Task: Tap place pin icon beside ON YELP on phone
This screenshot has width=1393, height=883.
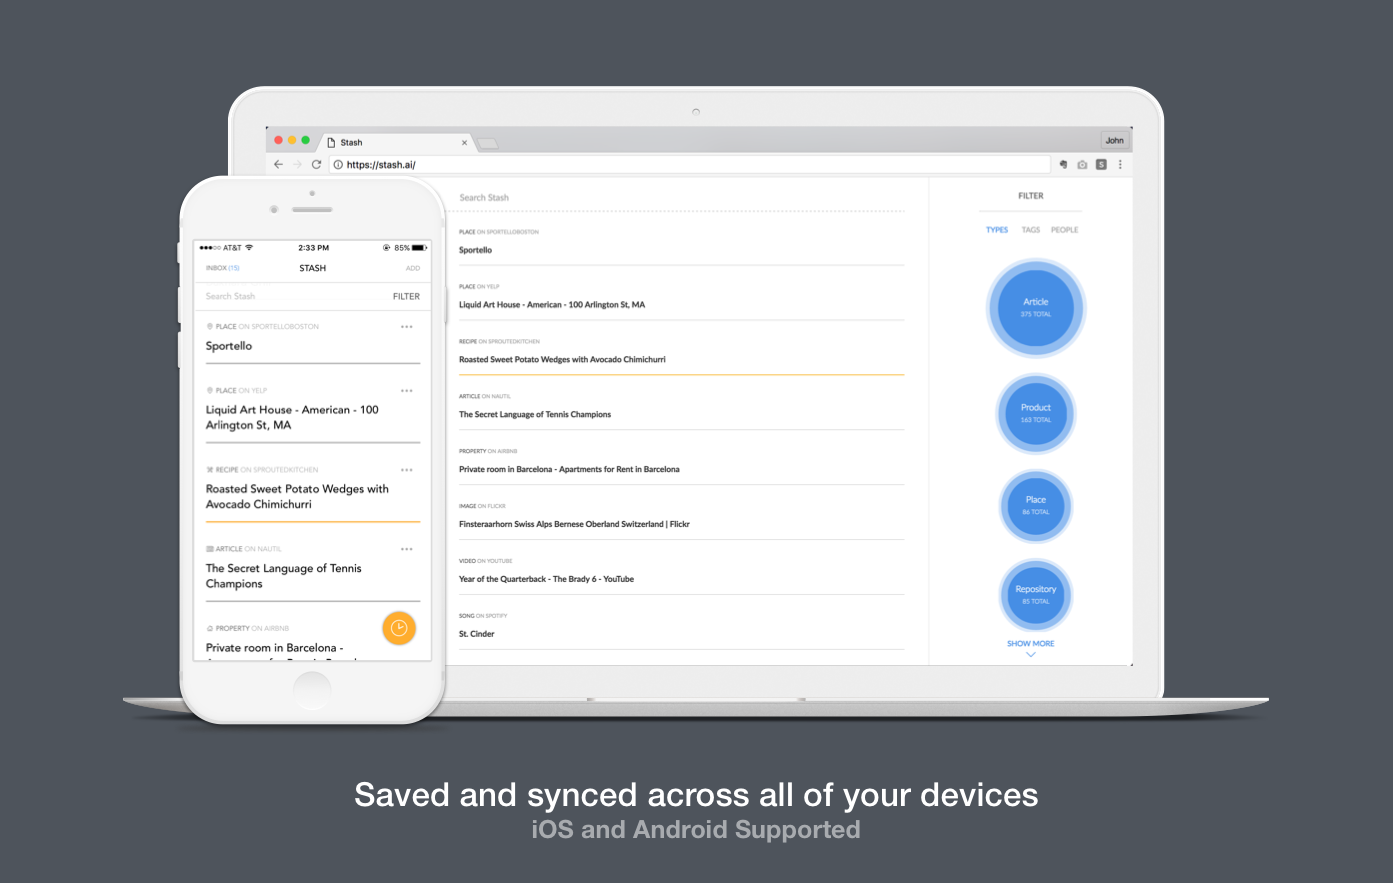Action: 209,391
